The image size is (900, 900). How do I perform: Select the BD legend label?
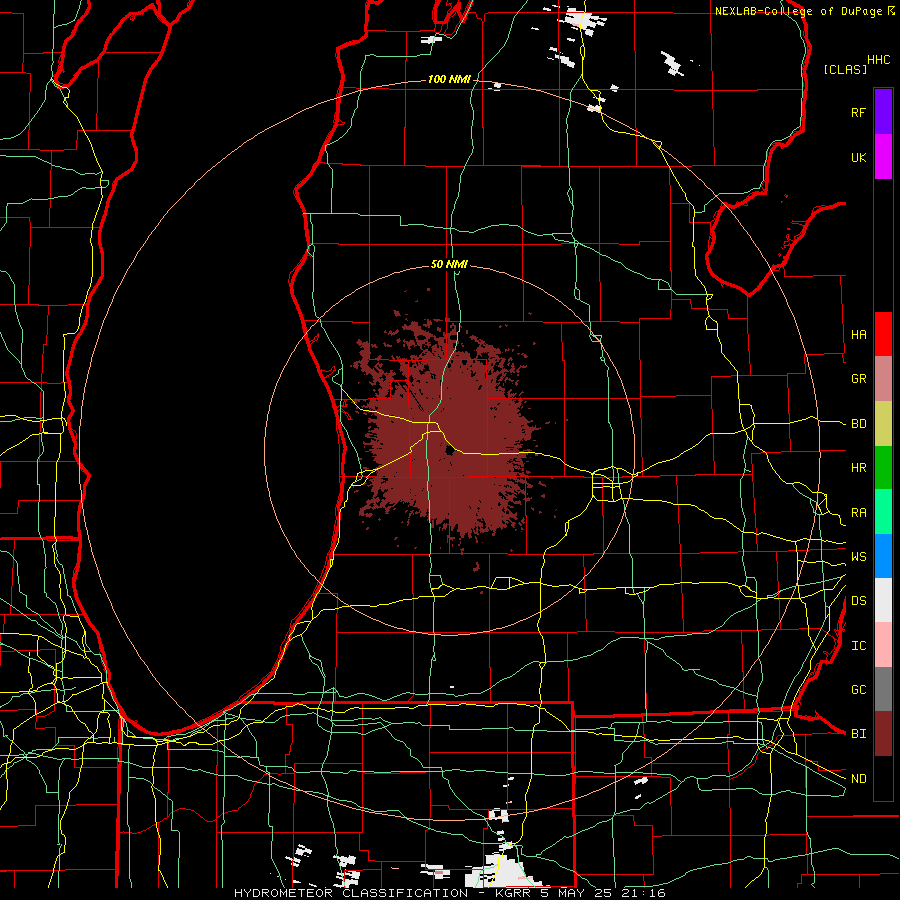coord(858,424)
